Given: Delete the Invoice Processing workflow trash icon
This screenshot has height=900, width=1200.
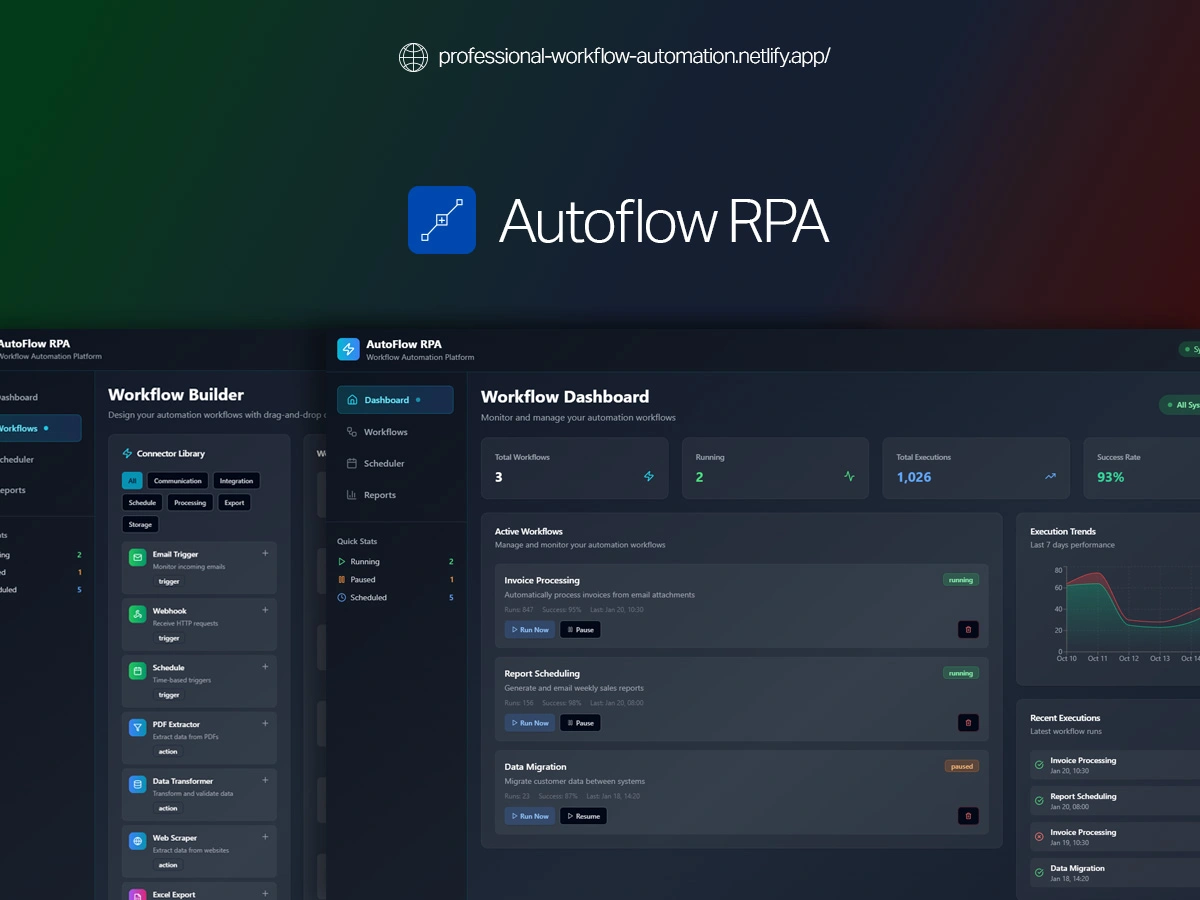Looking at the screenshot, I should click(968, 630).
